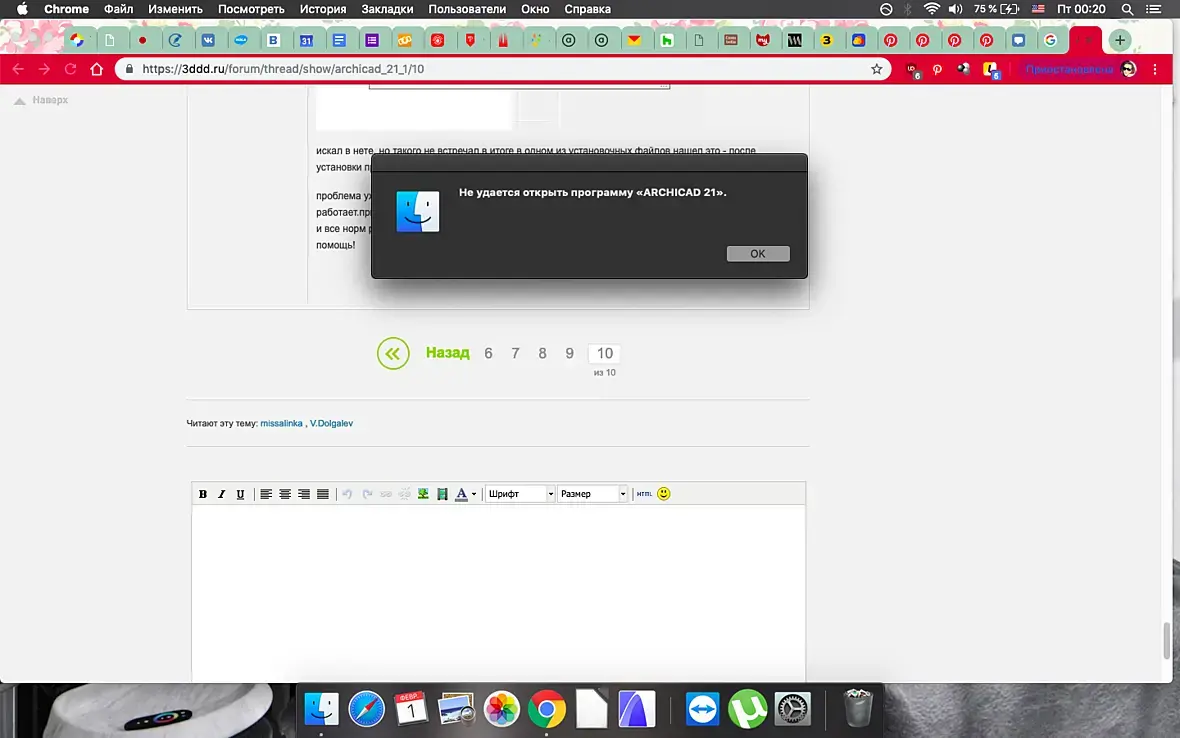
Task: Align text right in the editor
Action: click(x=303, y=494)
